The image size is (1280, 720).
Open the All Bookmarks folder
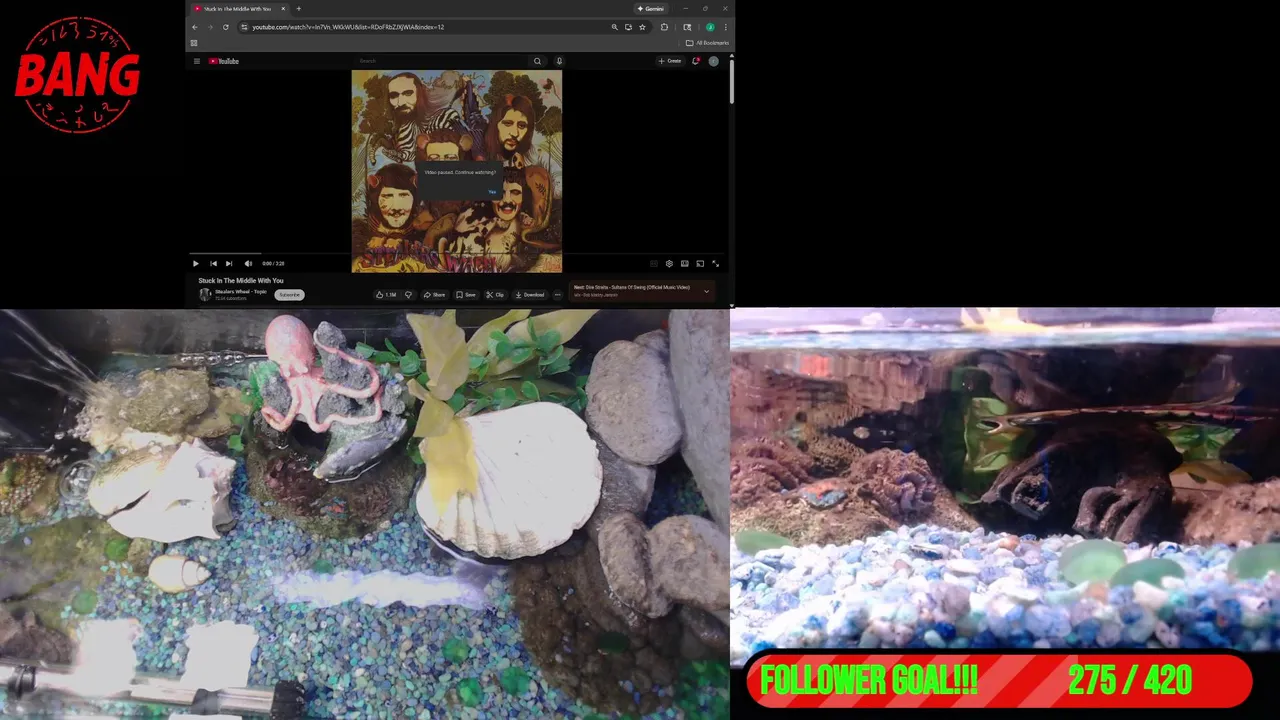(x=707, y=43)
